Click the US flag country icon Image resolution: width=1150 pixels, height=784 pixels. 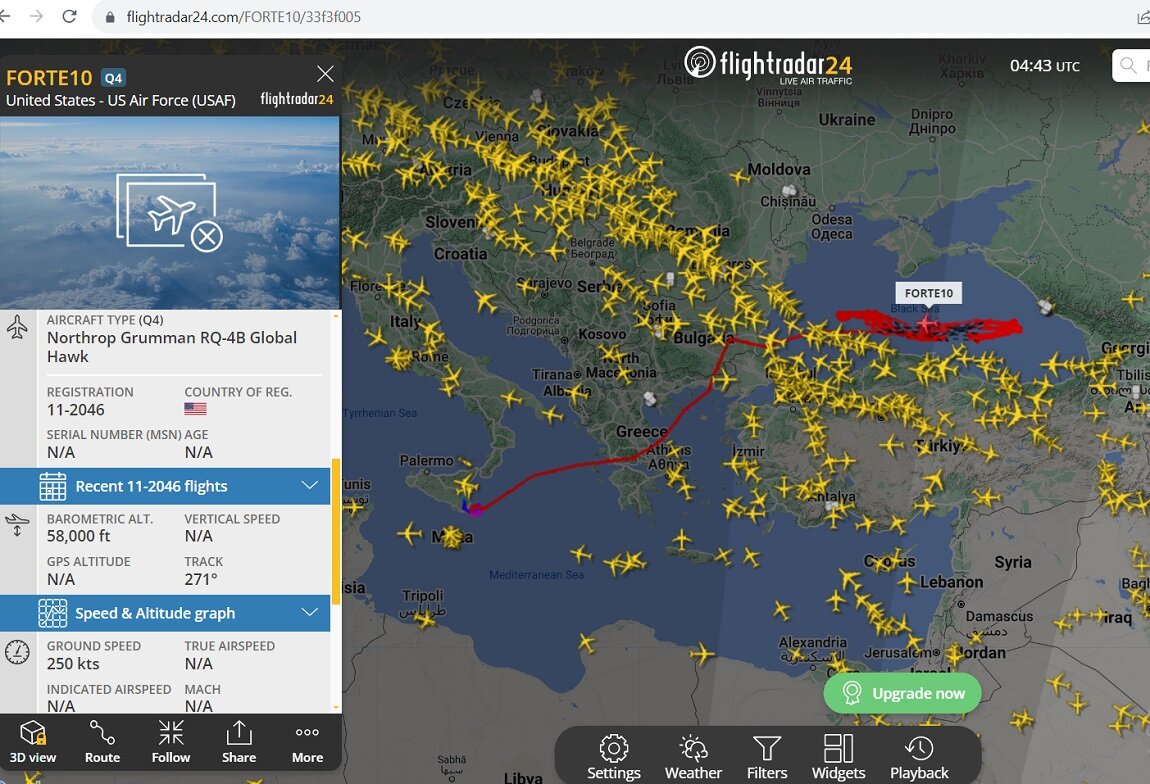pos(195,409)
